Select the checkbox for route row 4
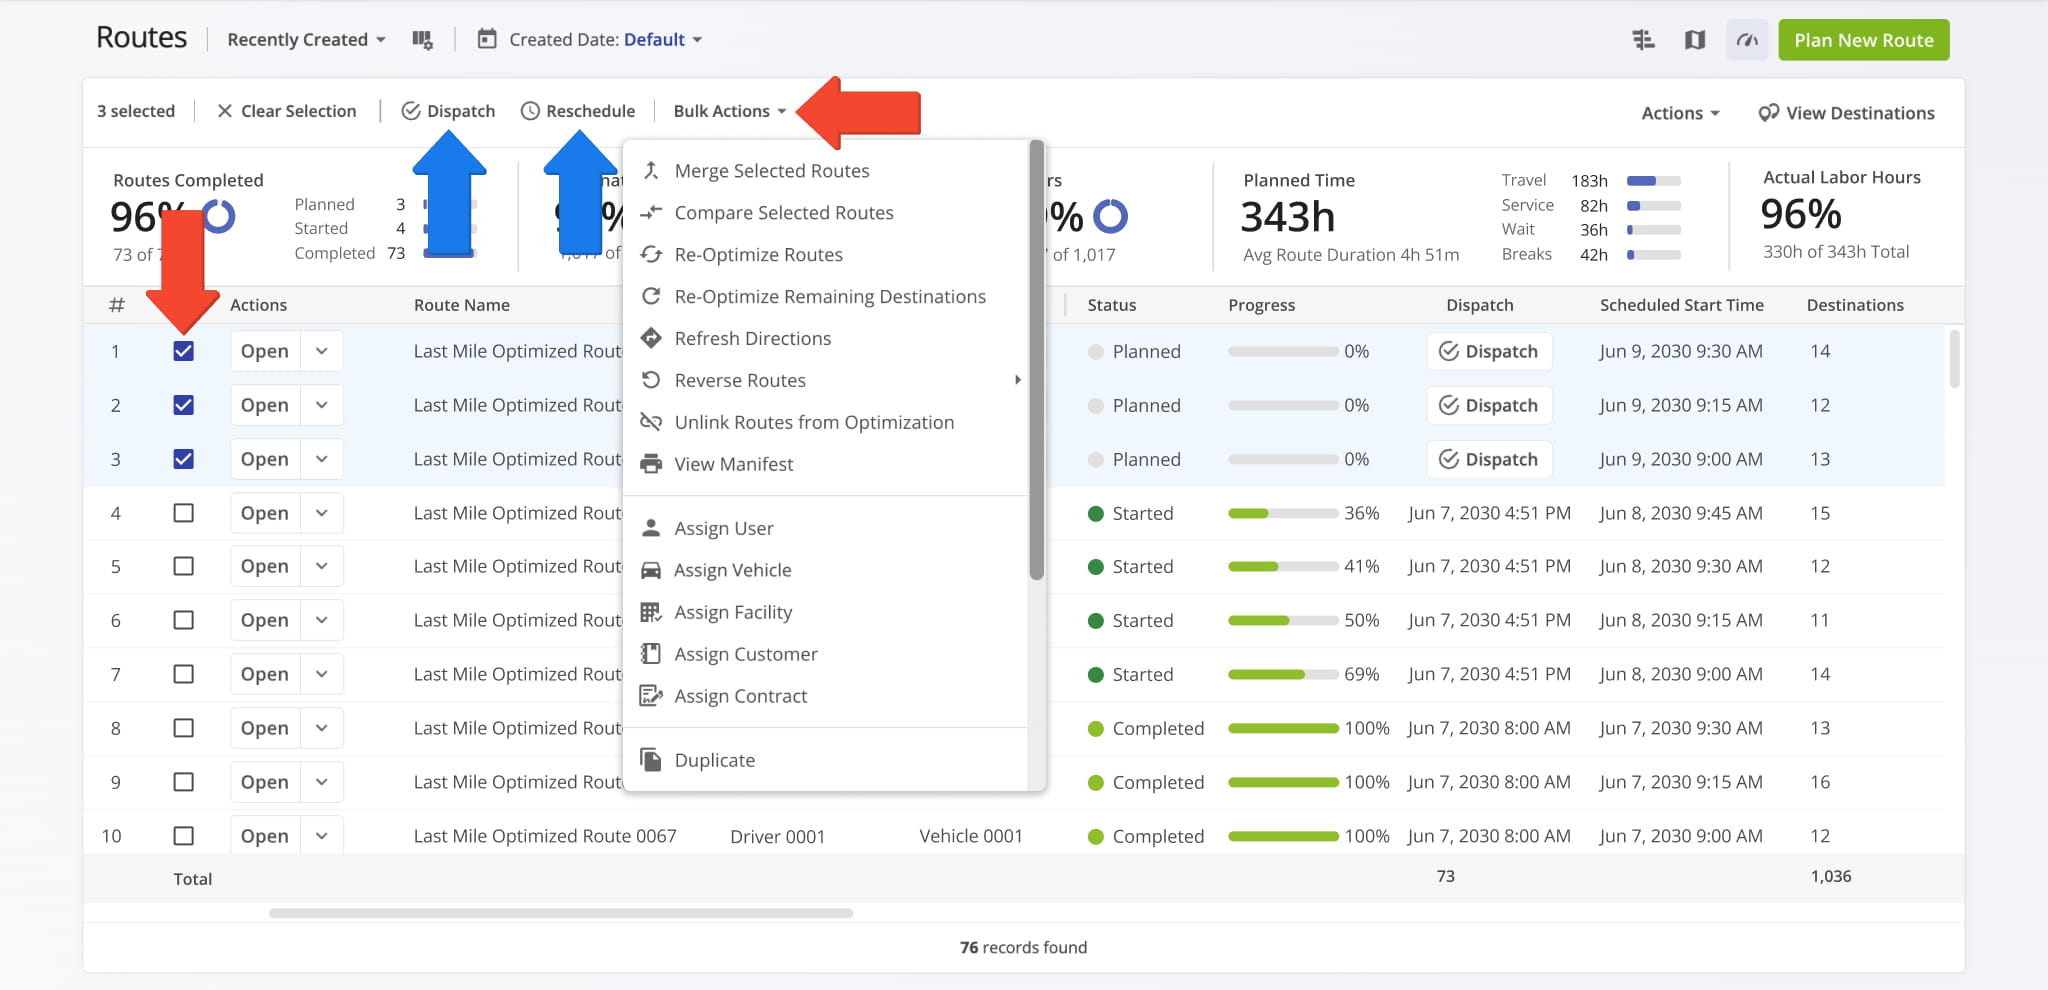This screenshot has width=2048, height=990. coord(183,513)
